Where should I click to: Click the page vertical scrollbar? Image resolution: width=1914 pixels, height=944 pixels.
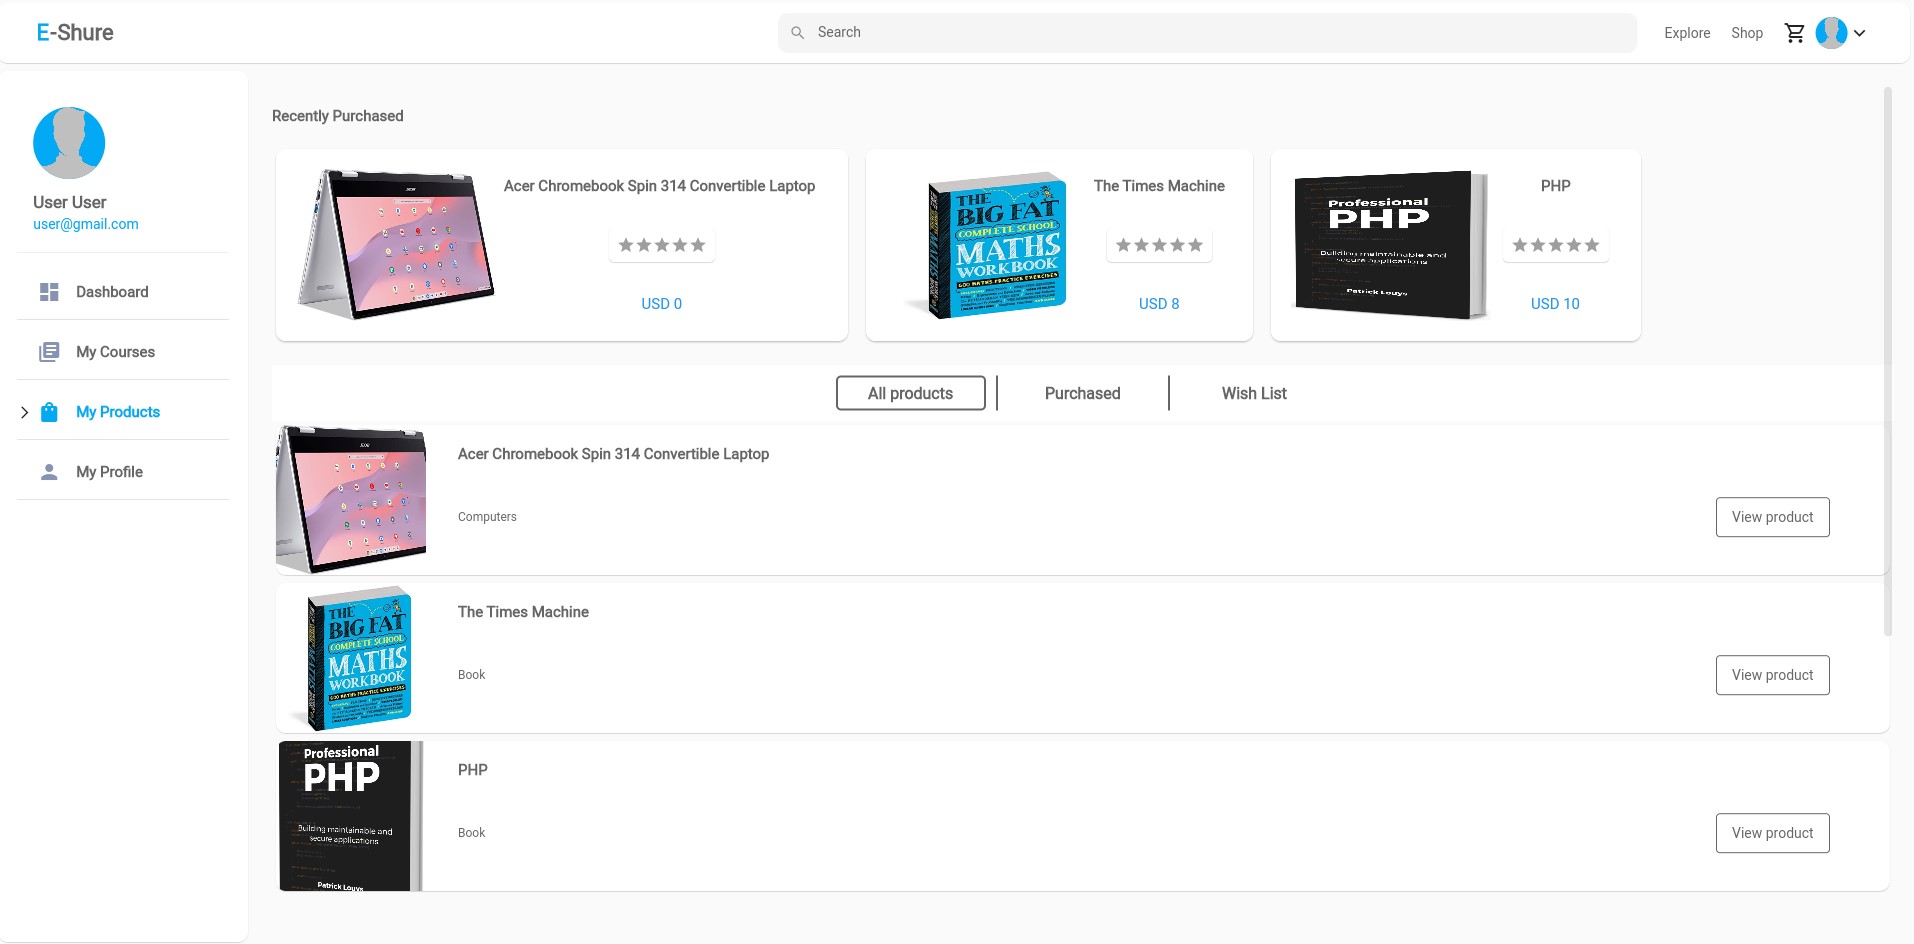click(1888, 362)
